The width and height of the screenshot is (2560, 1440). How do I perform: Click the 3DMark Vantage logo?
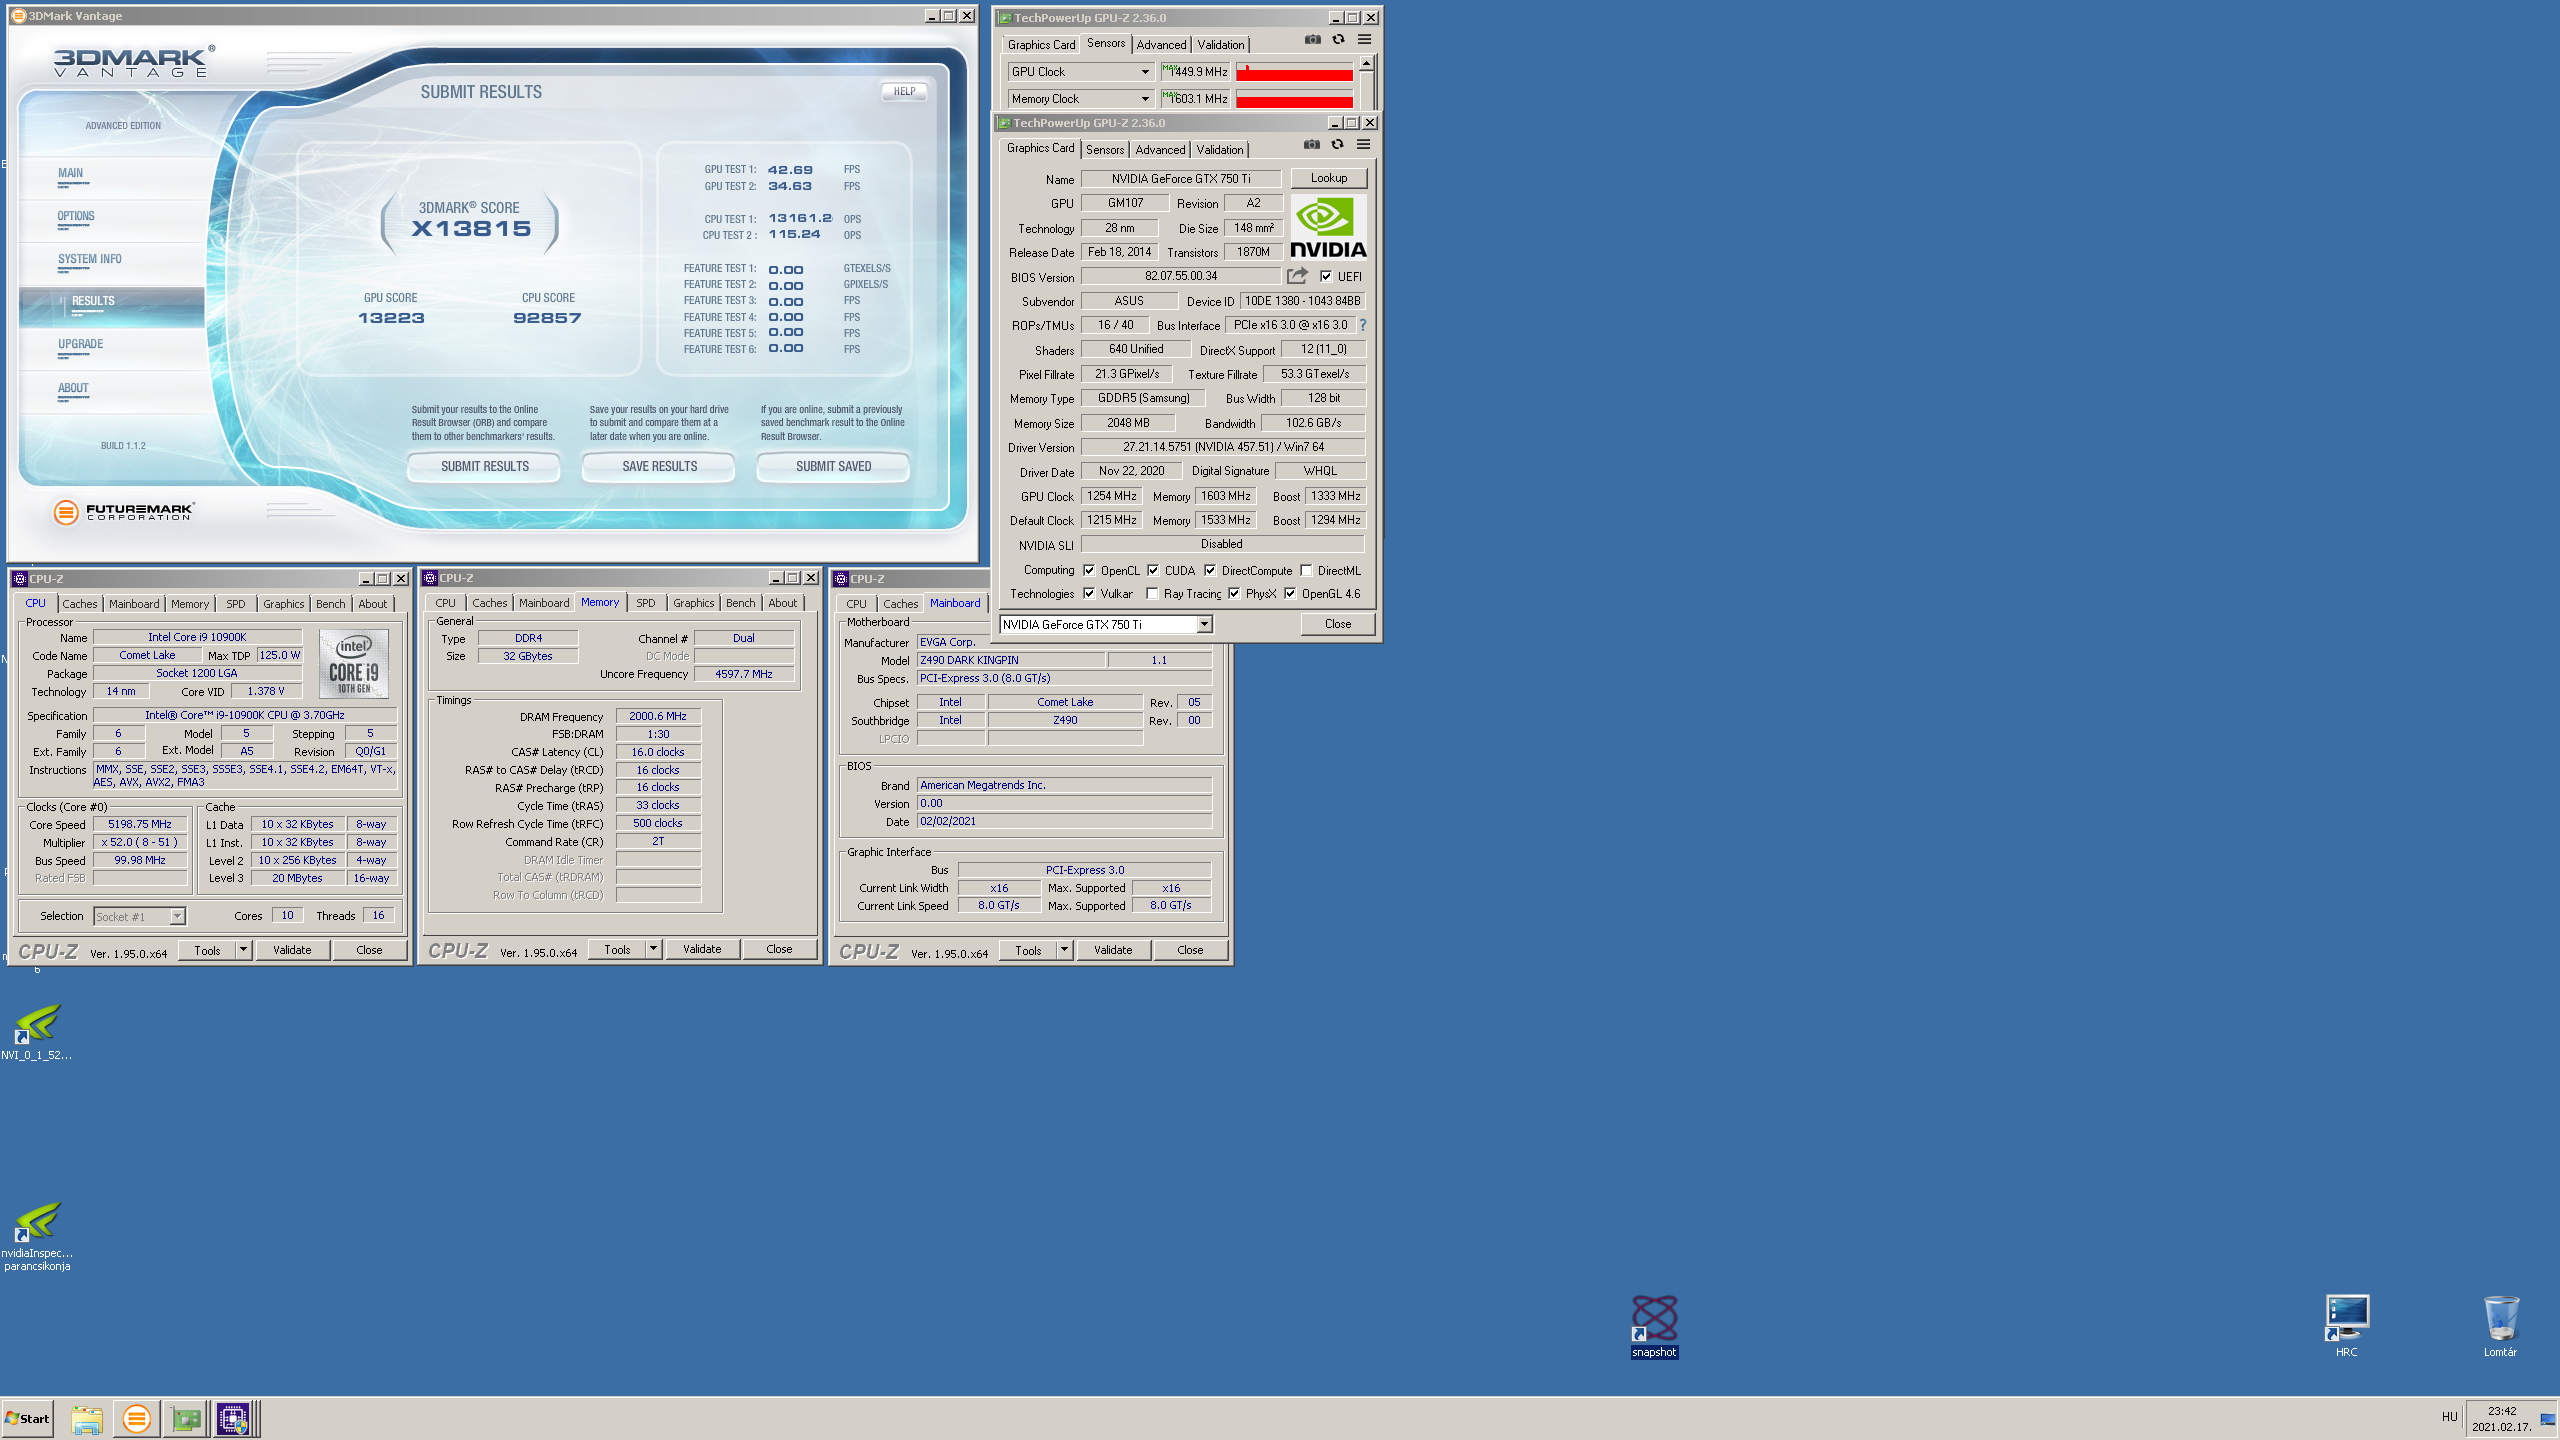[x=132, y=62]
